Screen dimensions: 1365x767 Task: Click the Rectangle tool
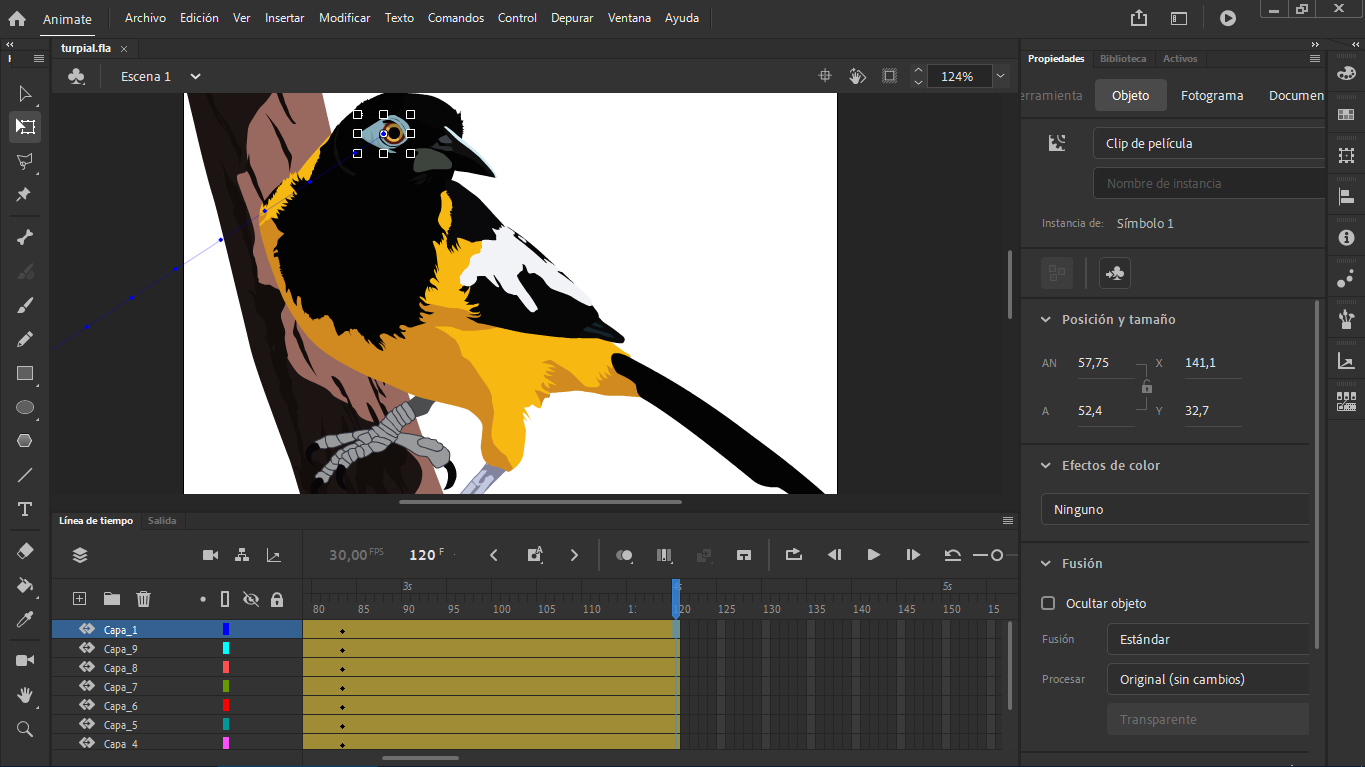click(x=25, y=373)
